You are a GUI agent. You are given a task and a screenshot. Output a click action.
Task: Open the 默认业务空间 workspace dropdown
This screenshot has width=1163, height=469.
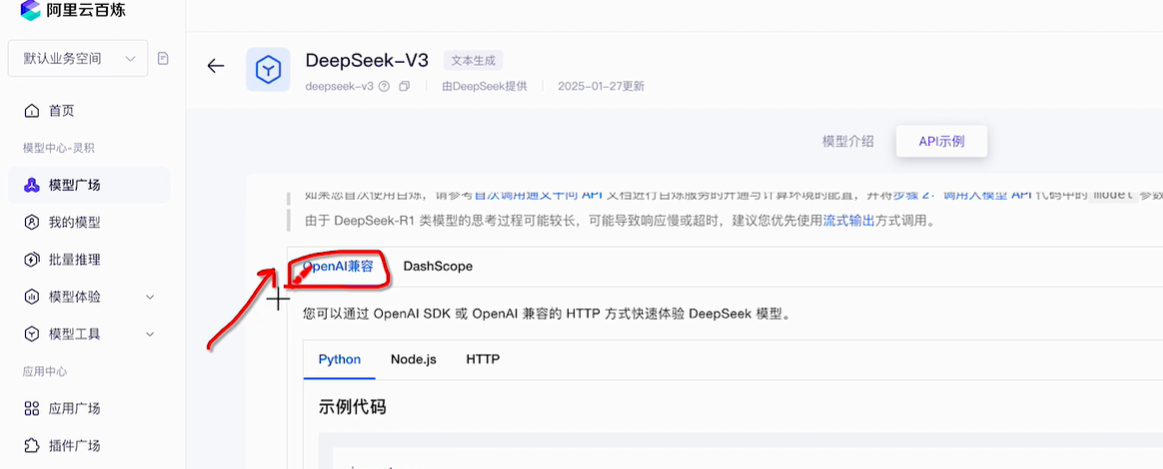(x=78, y=59)
